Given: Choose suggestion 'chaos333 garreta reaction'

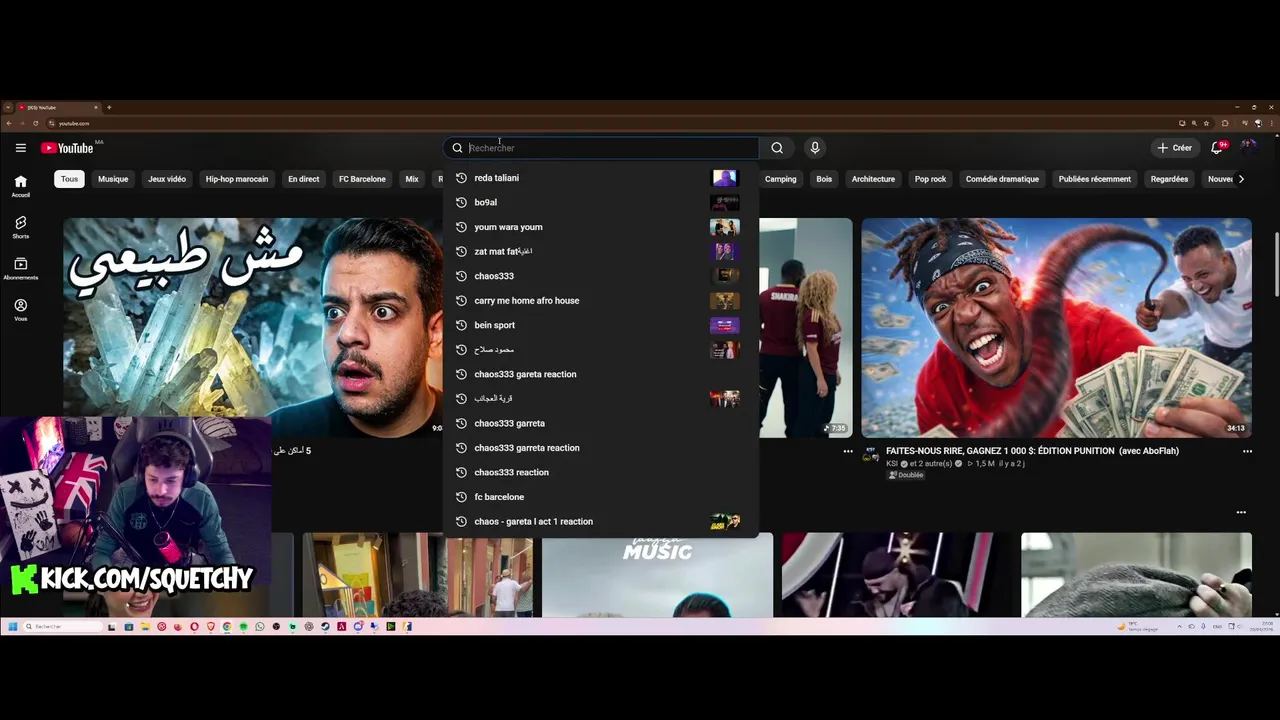Looking at the screenshot, I should click(601, 448).
